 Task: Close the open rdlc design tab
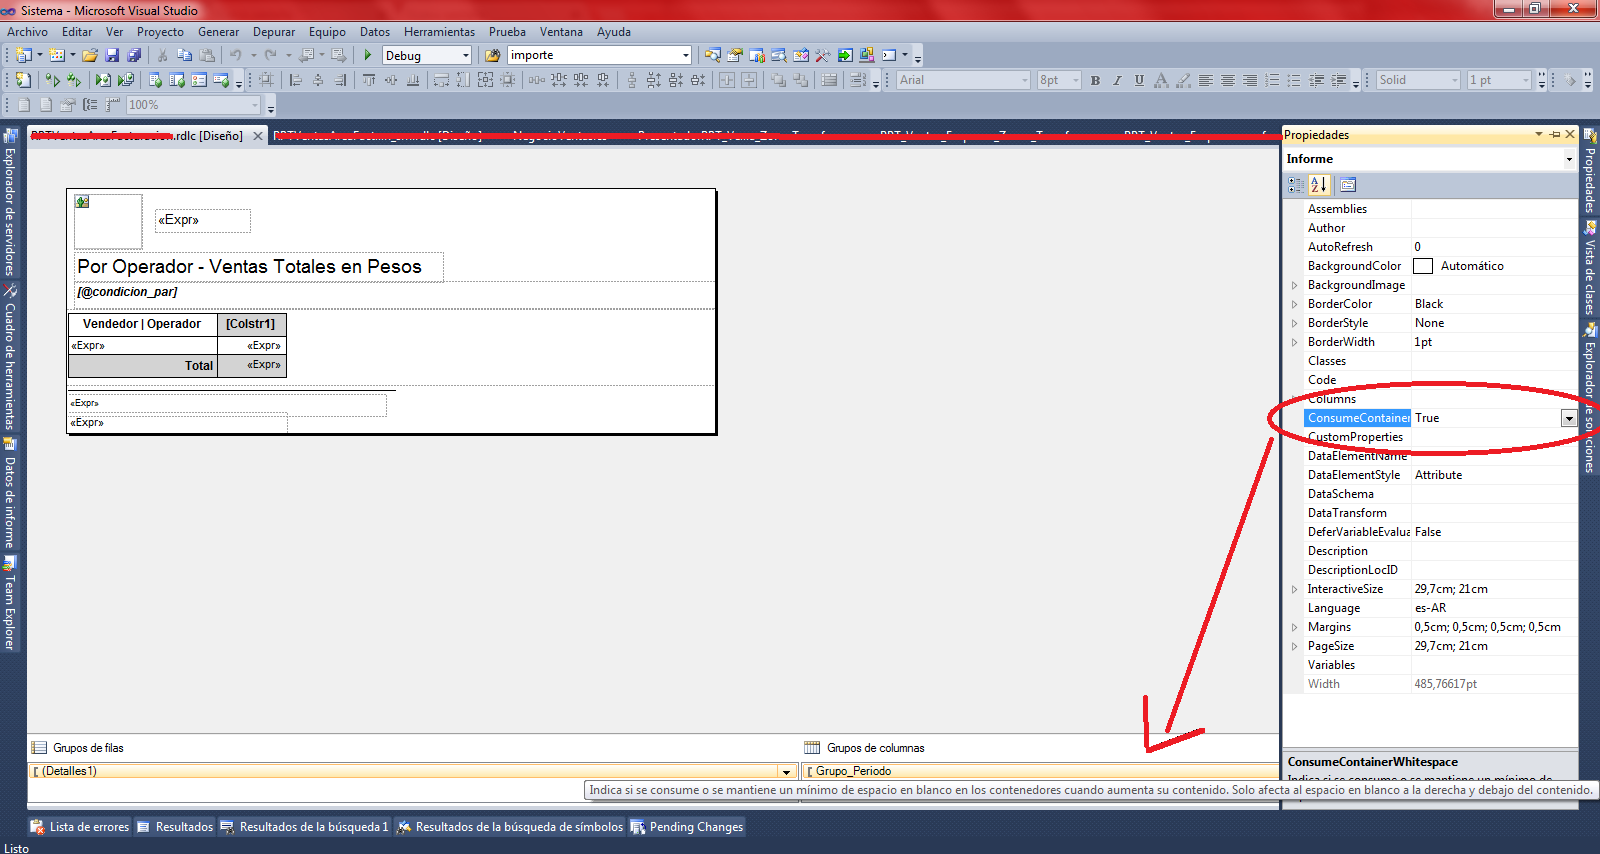[257, 136]
